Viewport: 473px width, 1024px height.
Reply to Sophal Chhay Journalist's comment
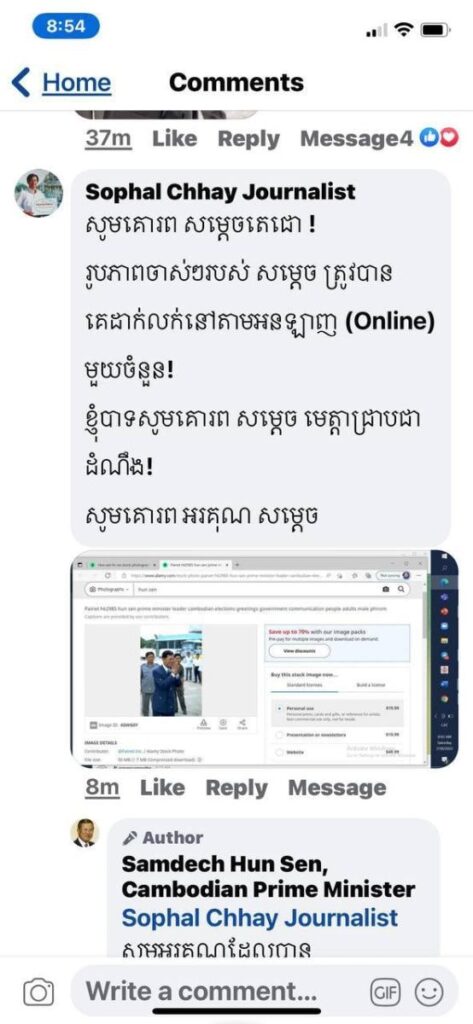[236, 788]
